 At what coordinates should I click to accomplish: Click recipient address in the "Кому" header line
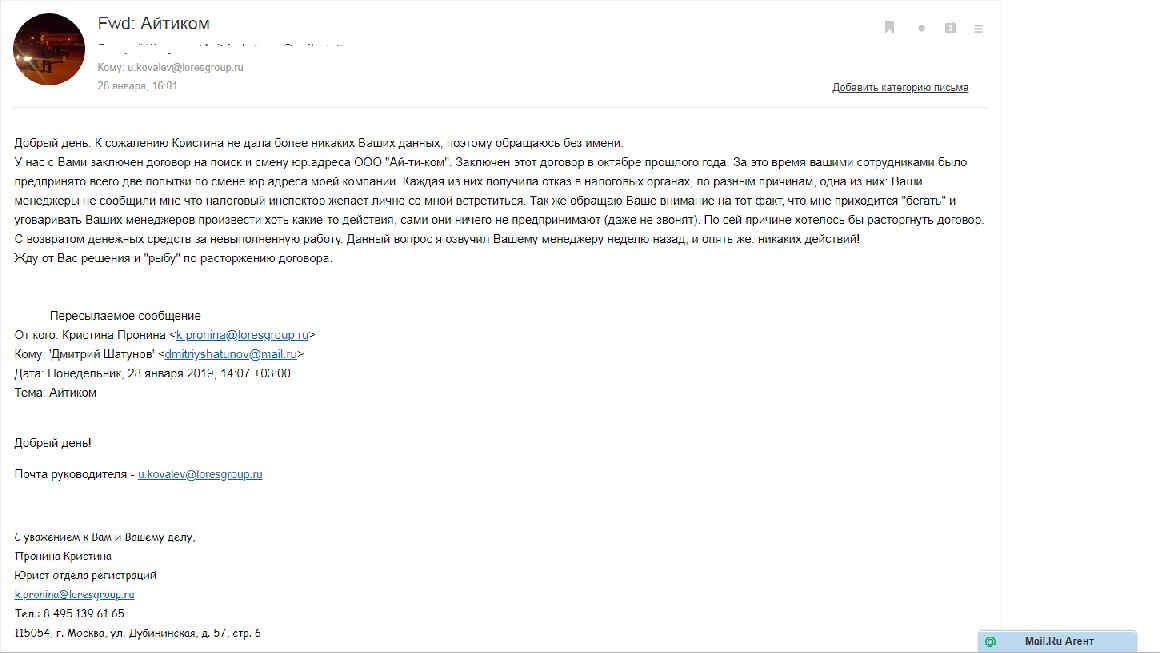(185, 67)
